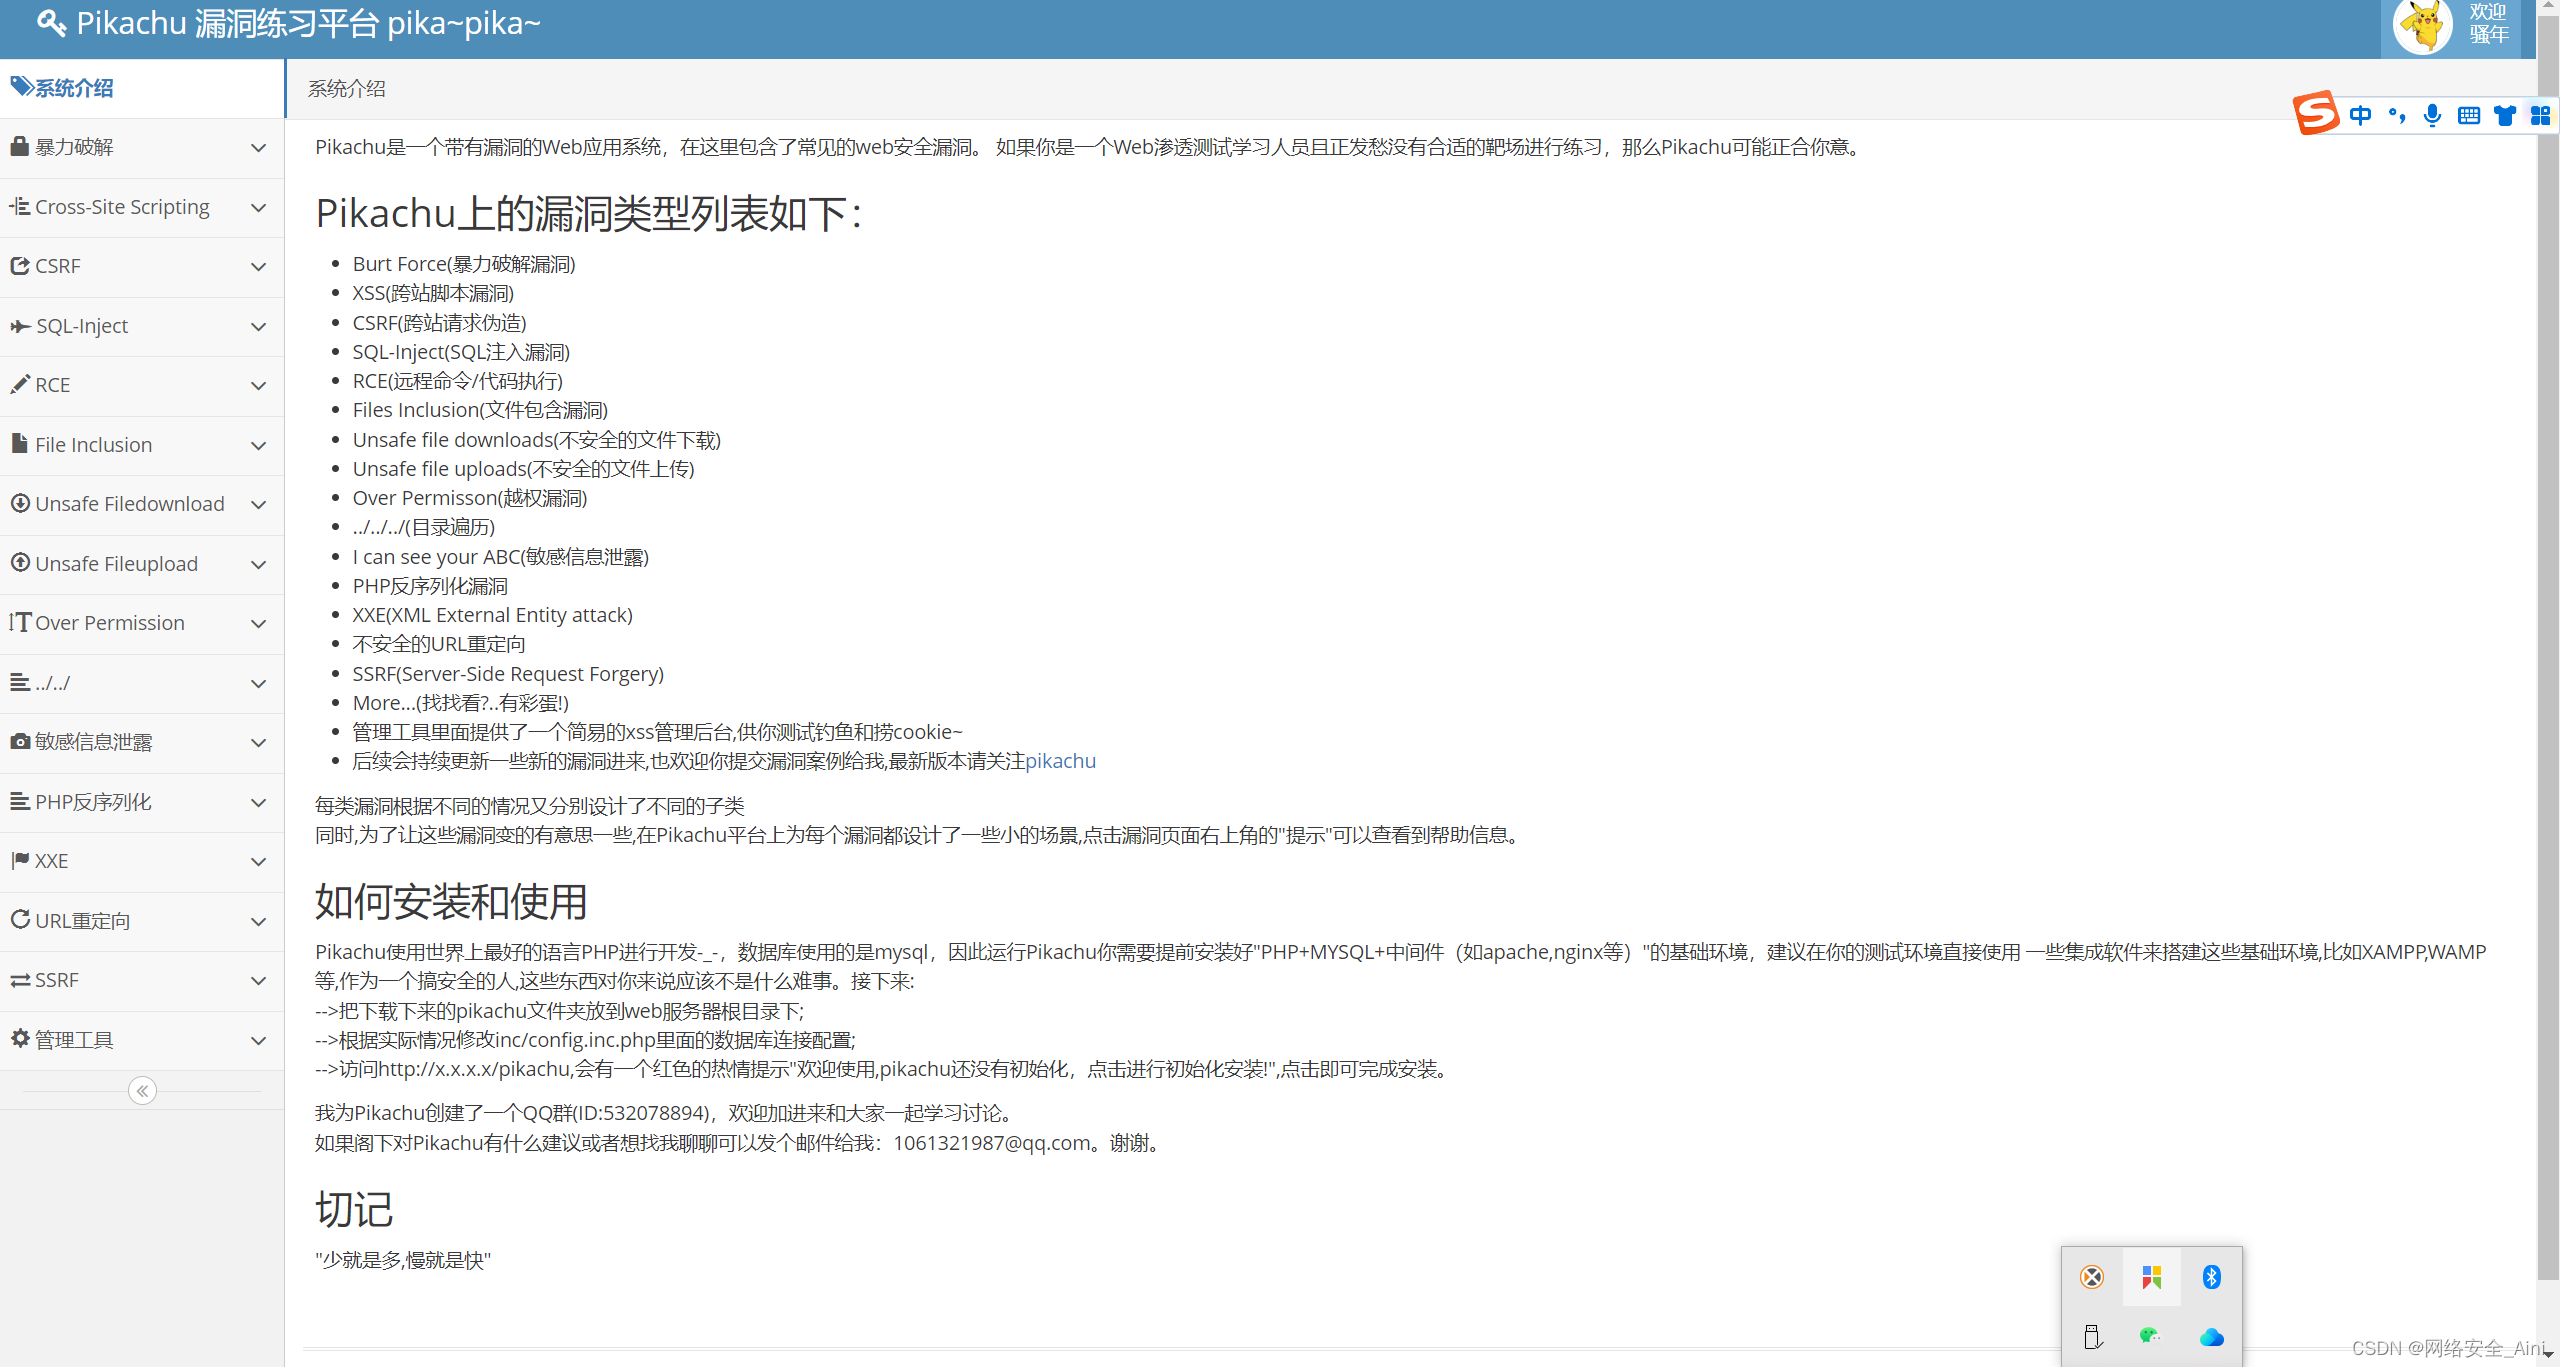Click the blue cloud tray icon
The image size is (2560, 1367).
click(2211, 1337)
